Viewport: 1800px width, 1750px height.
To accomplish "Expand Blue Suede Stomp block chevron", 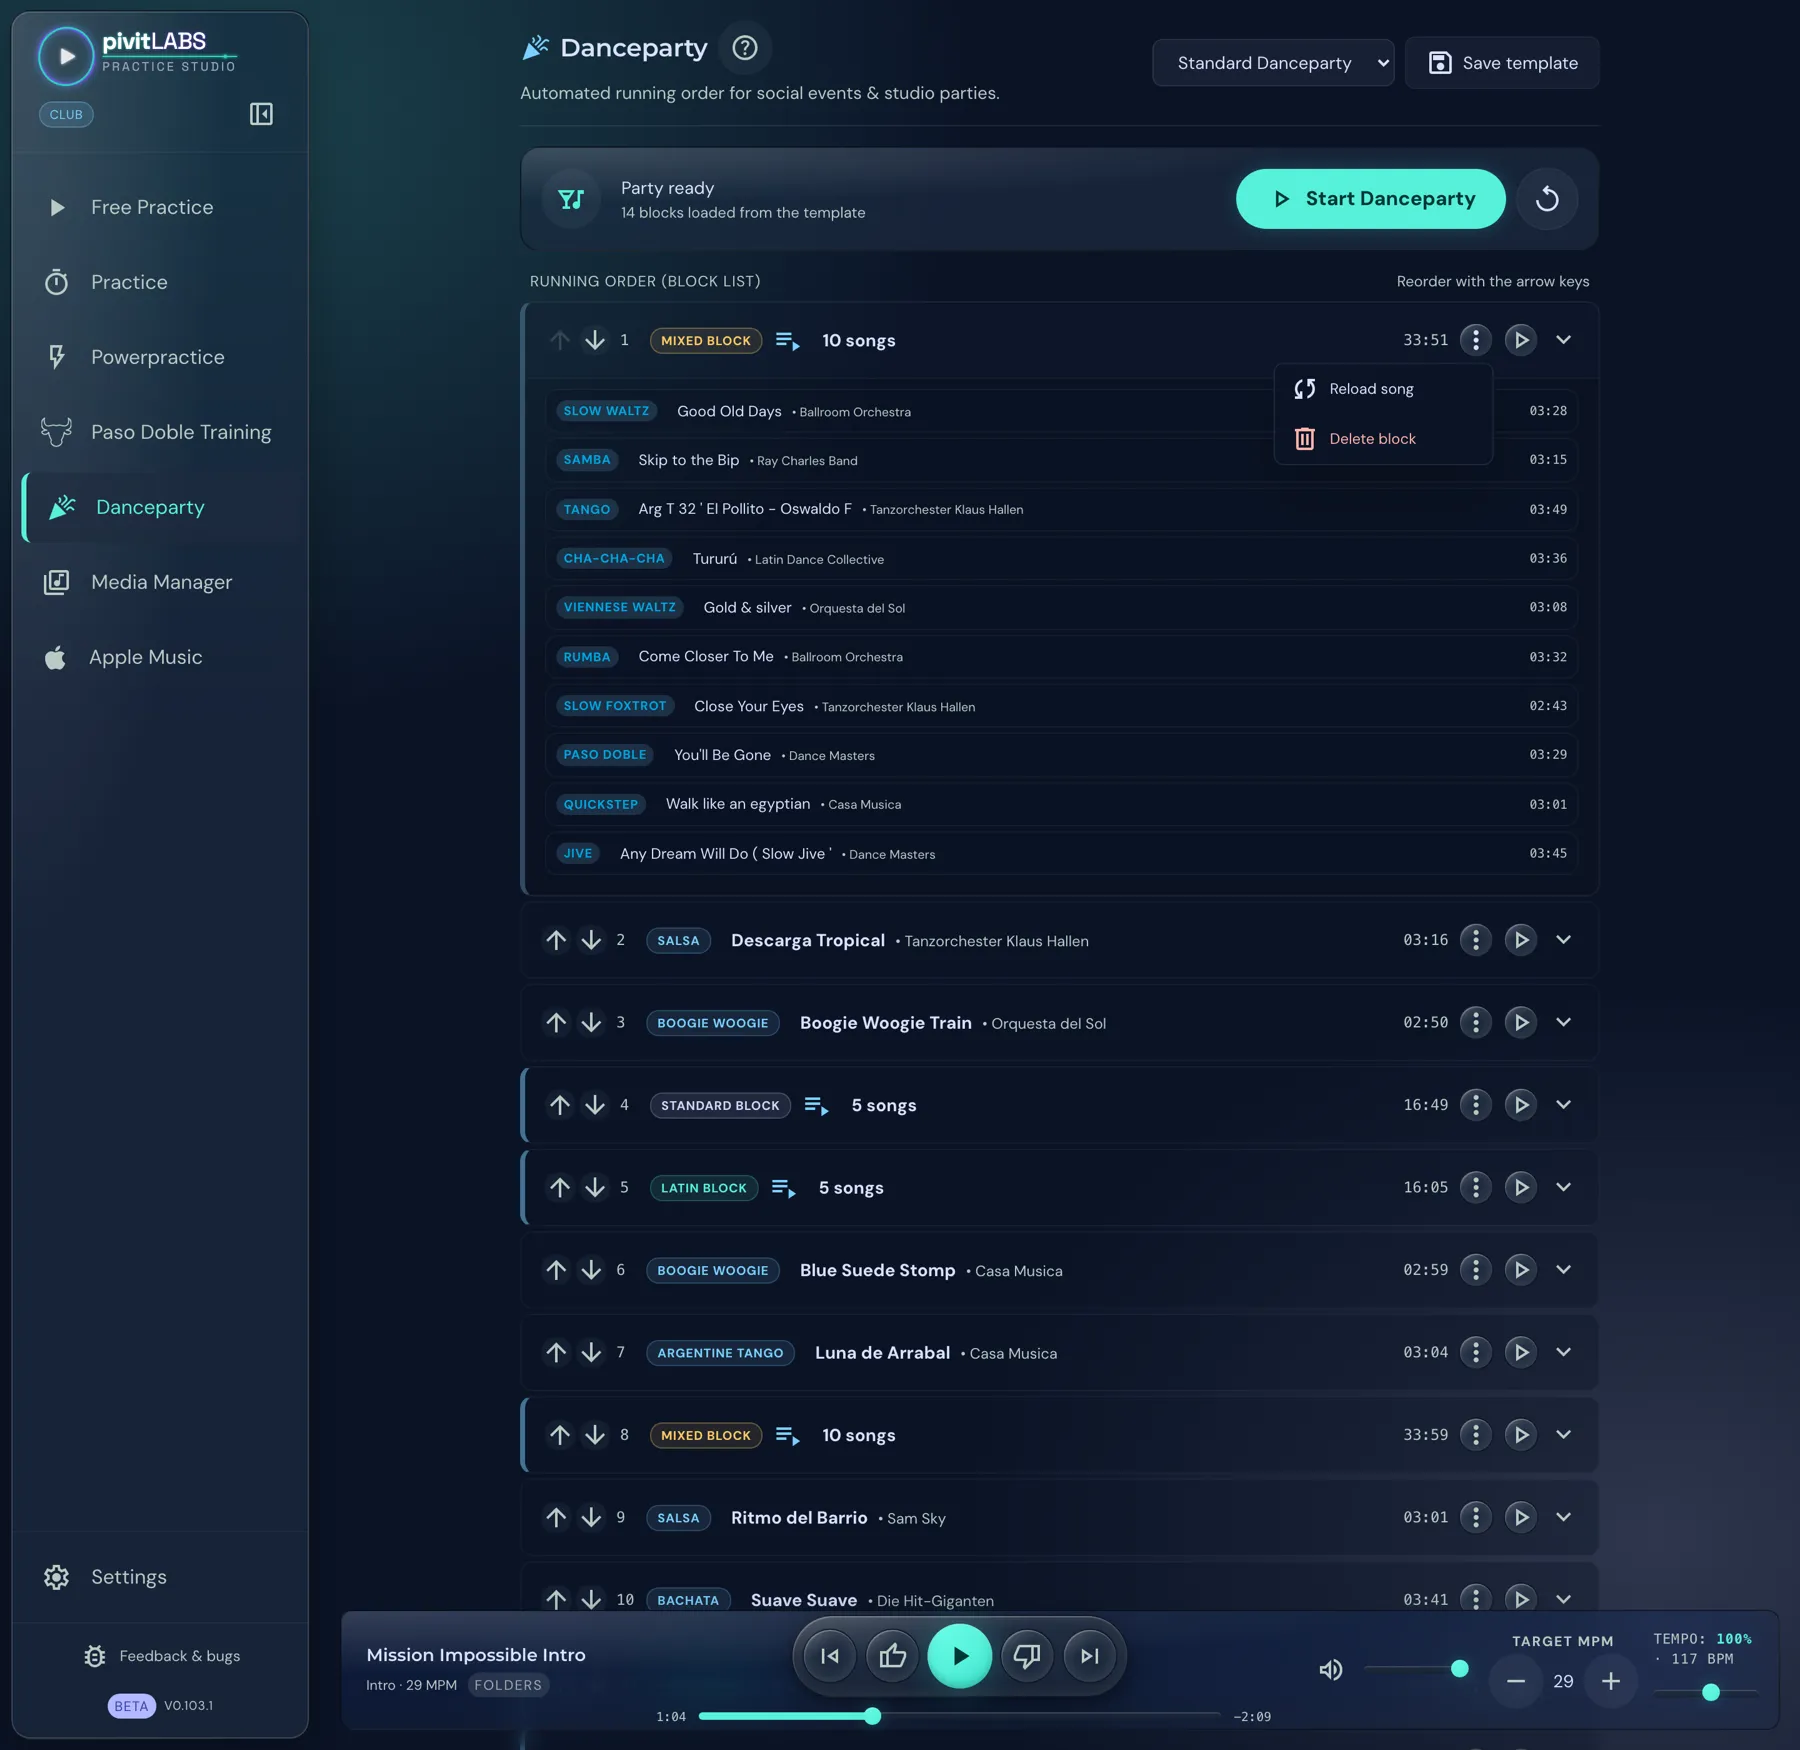I will [1564, 1270].
